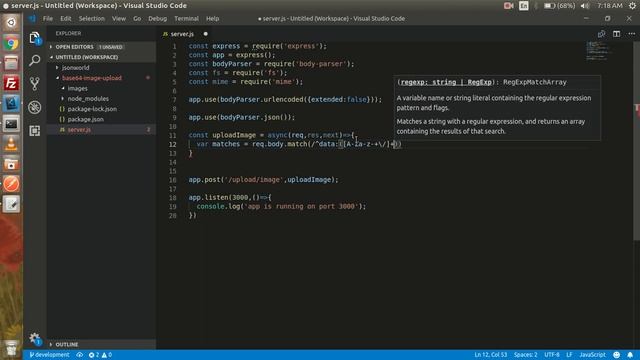Split the editor to the right
The height and width of the screenshot is (360, 640).
click(x=616, y=34)
